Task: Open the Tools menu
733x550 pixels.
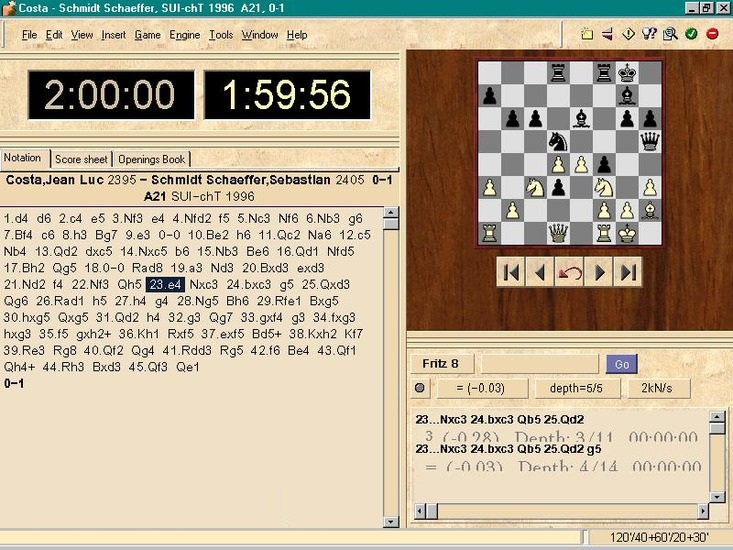Action: click(x=220, y=35)
